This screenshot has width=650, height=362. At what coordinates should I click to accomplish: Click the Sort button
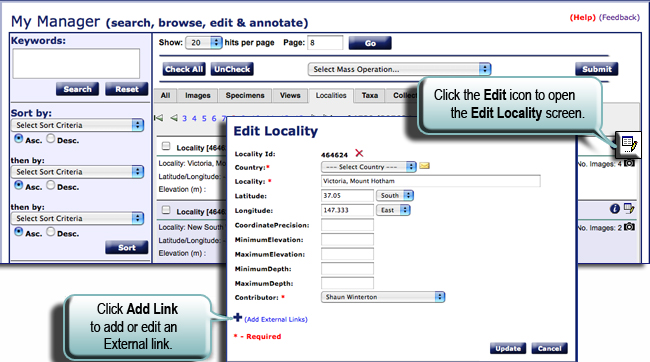pos(127,248)
